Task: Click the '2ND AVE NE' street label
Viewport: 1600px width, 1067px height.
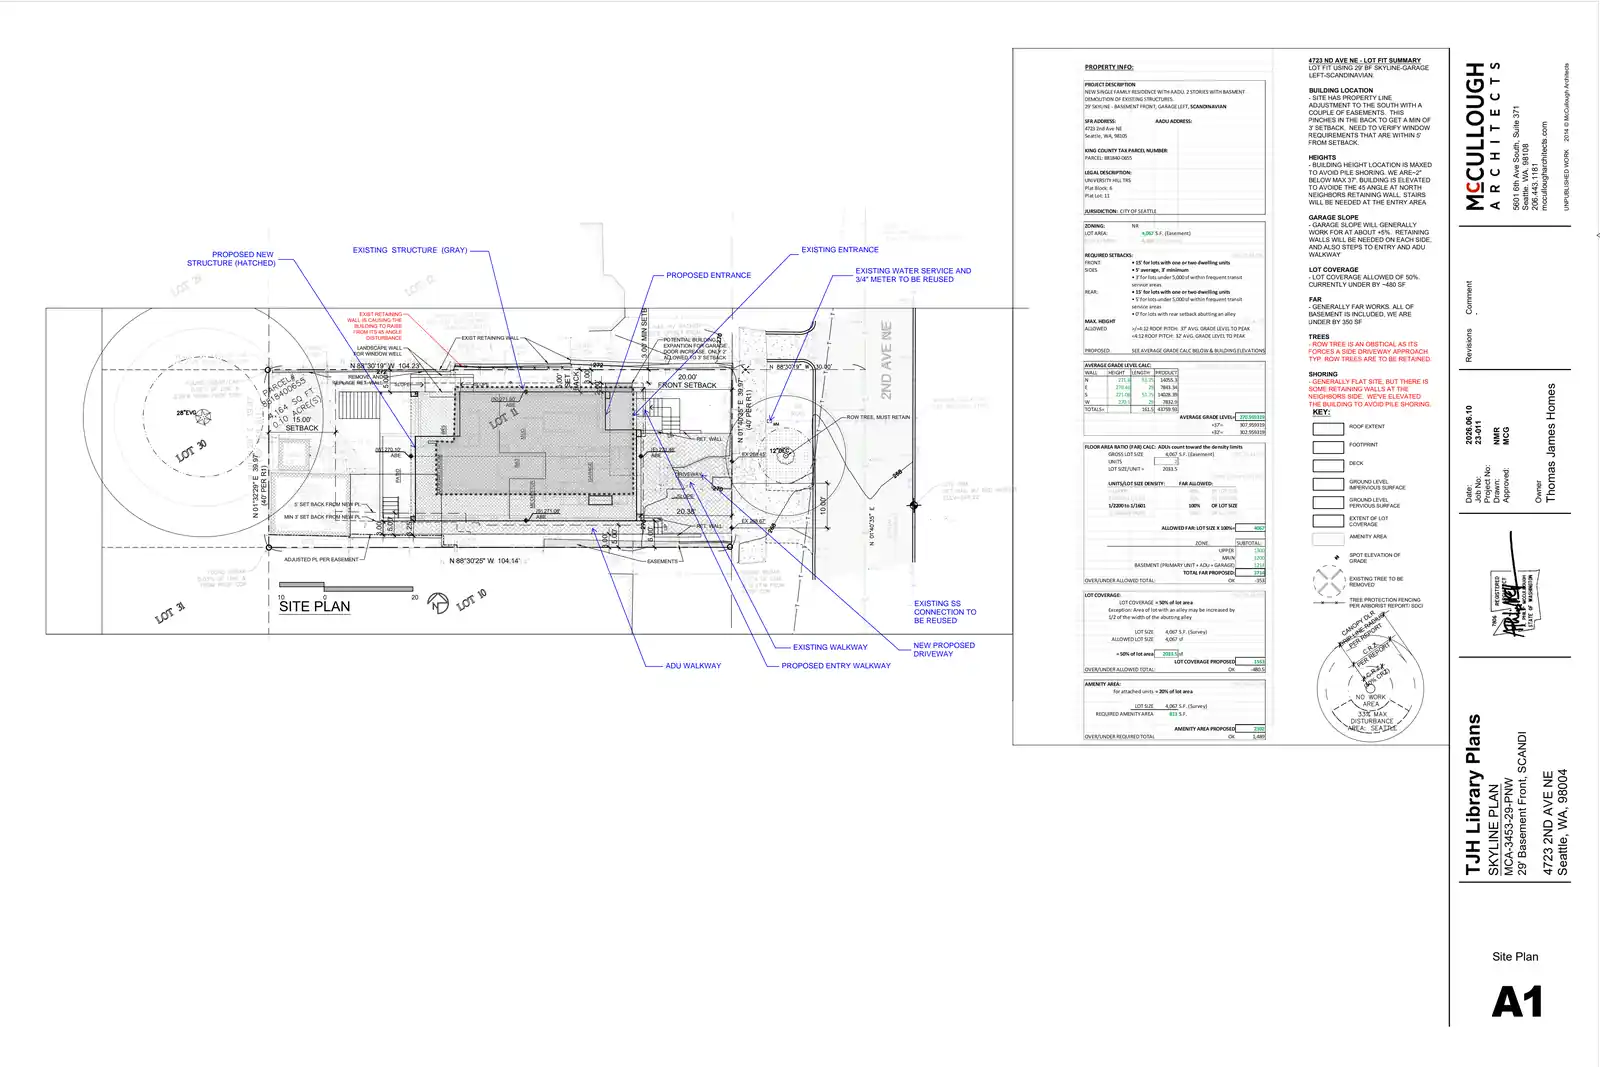Action: coord(886,360)
